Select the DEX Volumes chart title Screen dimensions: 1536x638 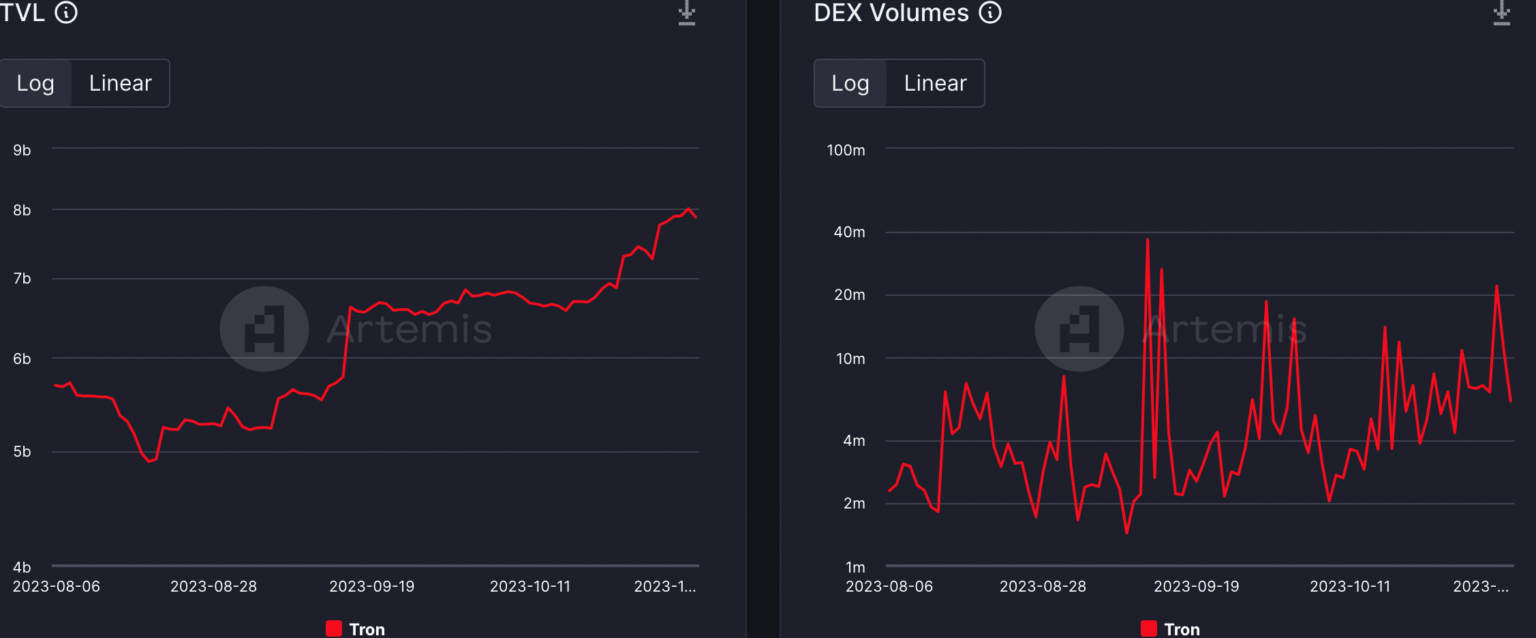pos(891,13)
